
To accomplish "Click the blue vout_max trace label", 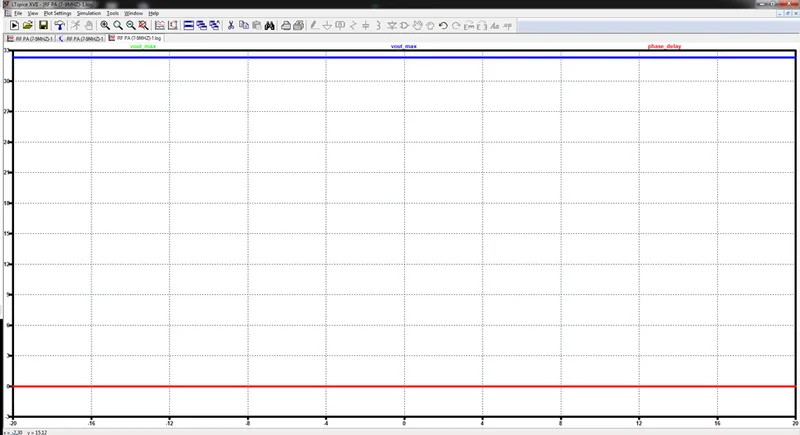I will pyautogui.click(x=404, y=46).
